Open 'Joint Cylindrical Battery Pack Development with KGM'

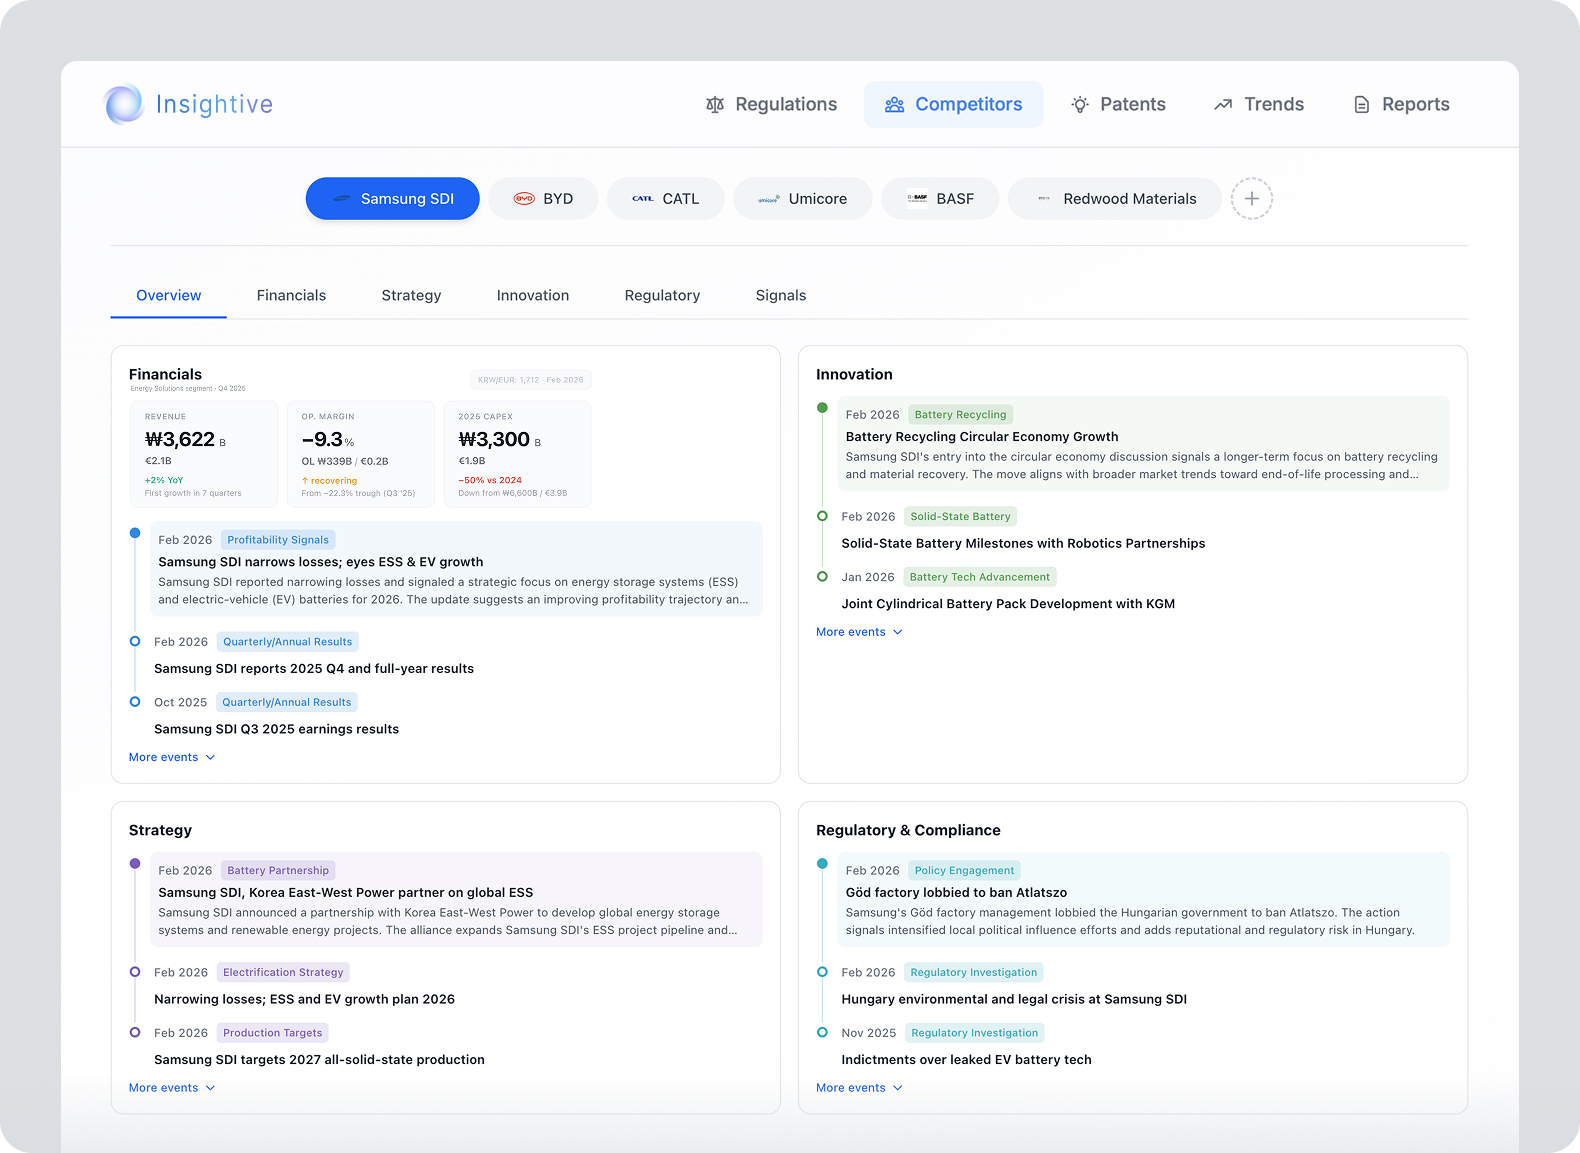coord(1008,604)
